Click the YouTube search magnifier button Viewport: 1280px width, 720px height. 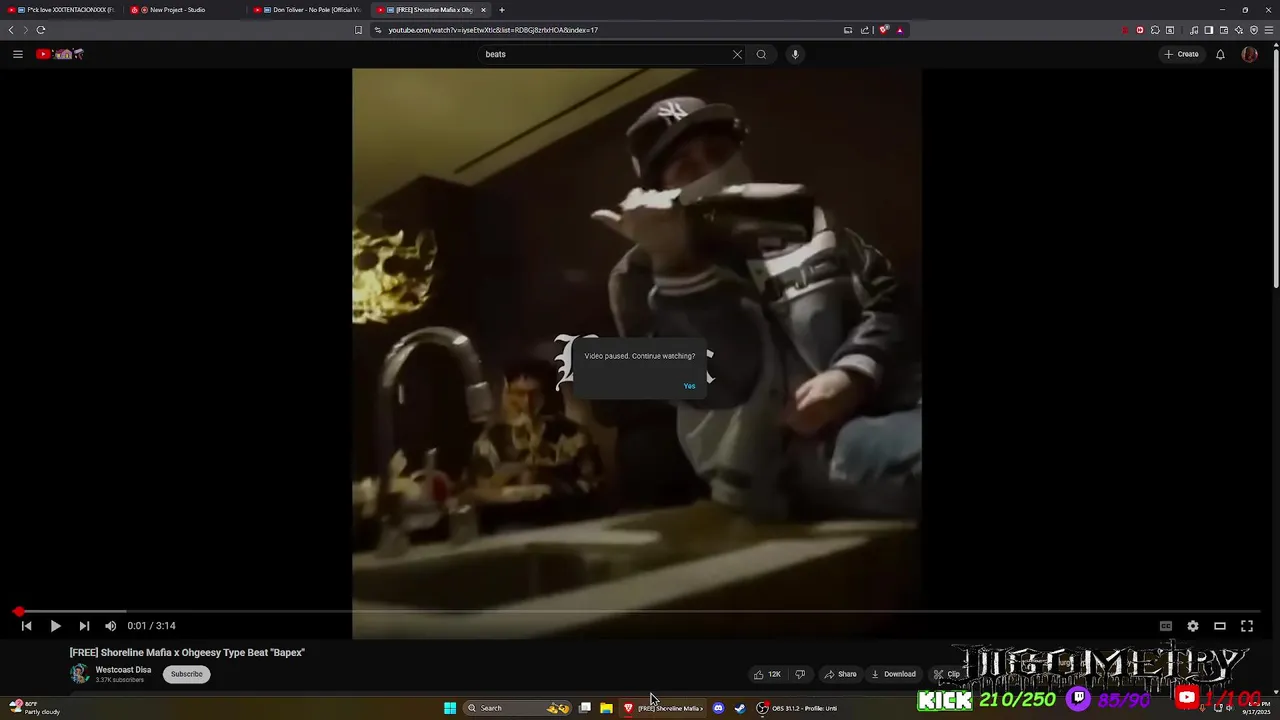point(761,54)
